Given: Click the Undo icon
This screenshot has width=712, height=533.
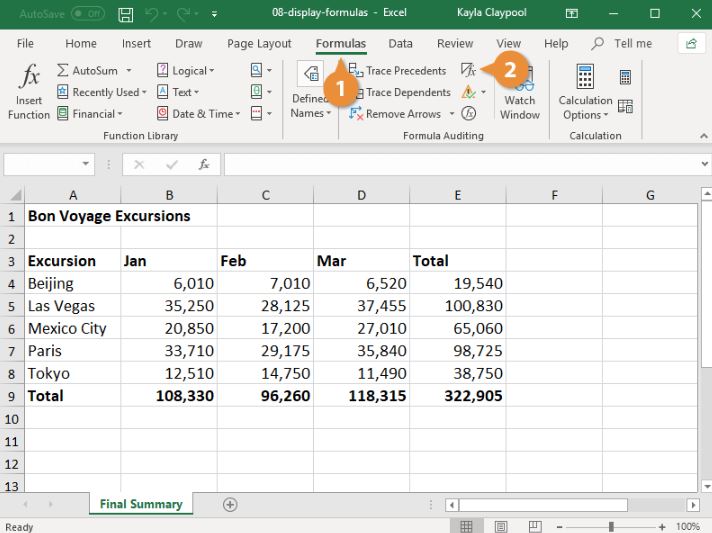Looking at the screenshot, I should (x=152, y=15).
